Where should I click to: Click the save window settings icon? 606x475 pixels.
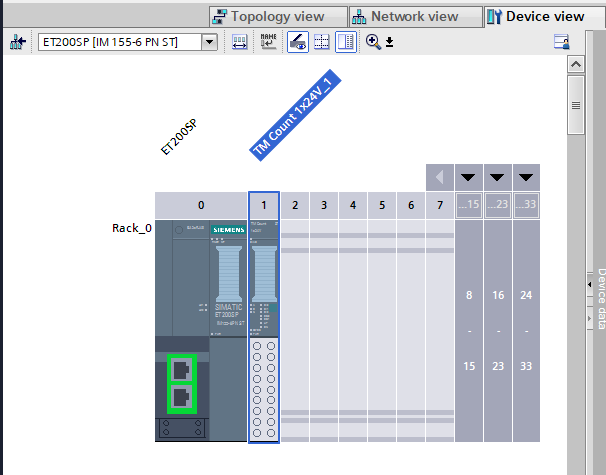click(x=561, y=42)
